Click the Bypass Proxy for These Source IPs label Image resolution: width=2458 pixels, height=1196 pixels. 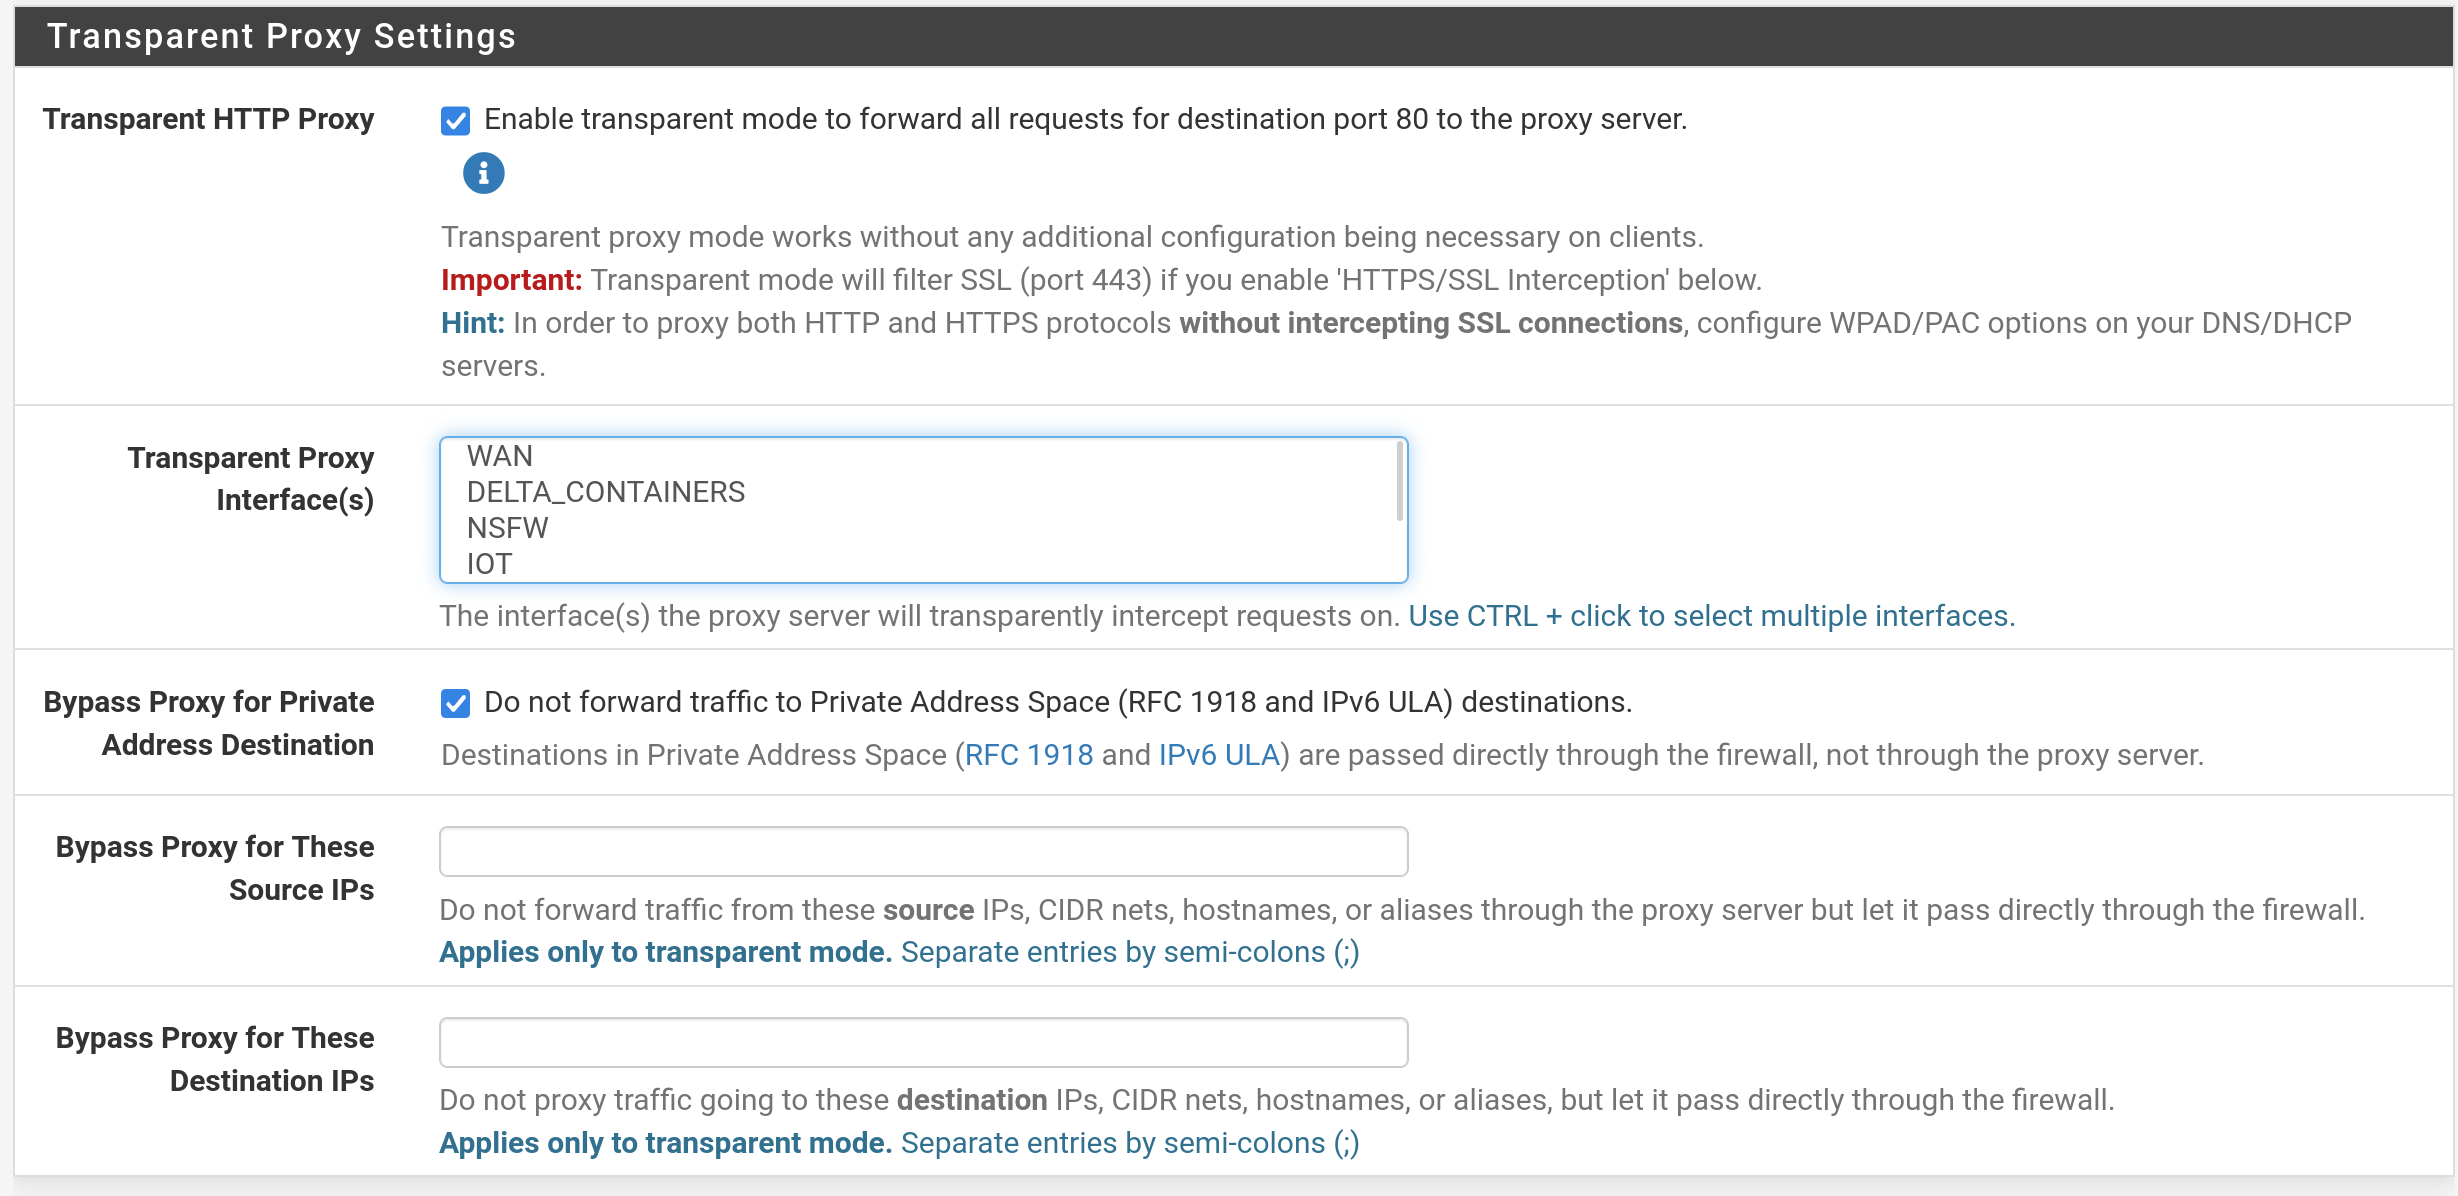tap(215, 868)
